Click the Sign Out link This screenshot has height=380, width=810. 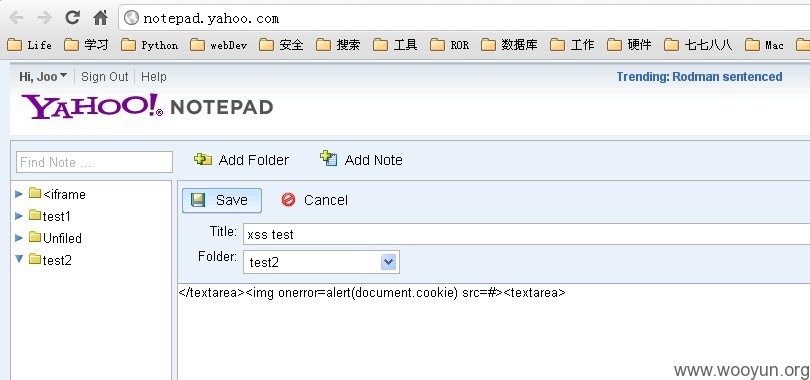point(104,76)
